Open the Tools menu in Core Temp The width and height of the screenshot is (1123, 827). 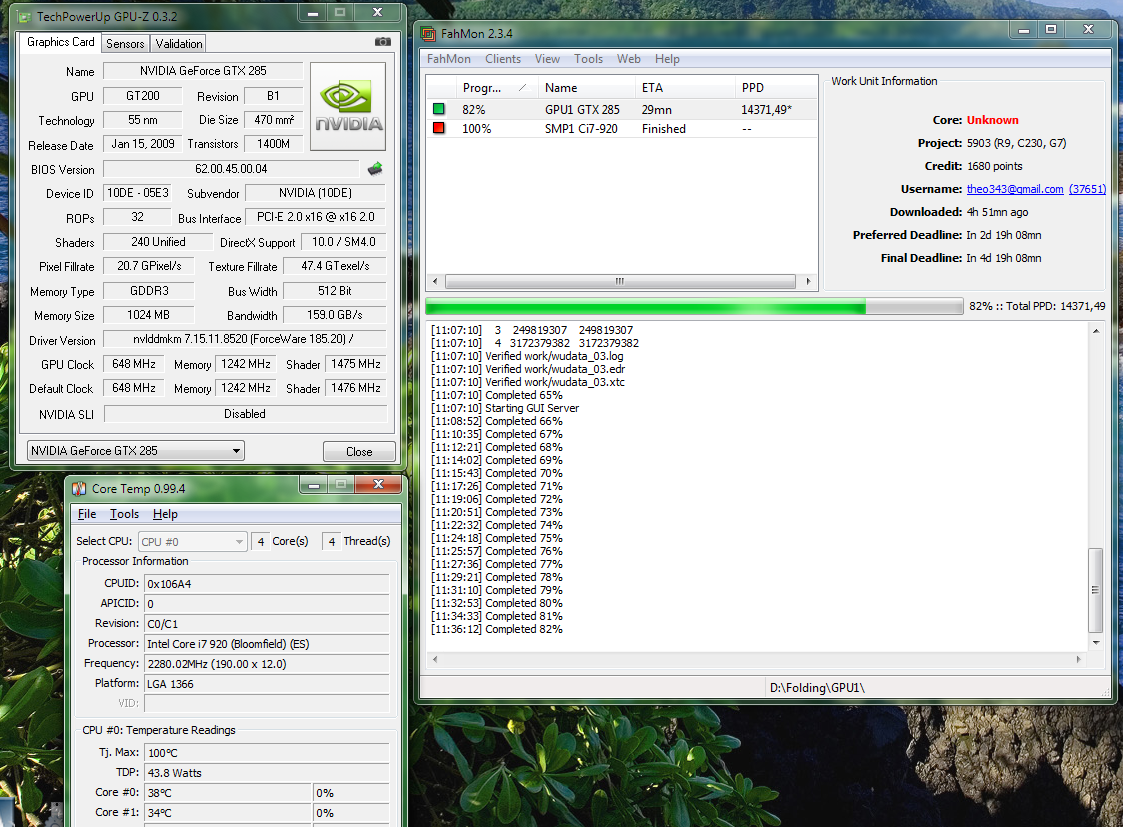(x=125, y=514)
